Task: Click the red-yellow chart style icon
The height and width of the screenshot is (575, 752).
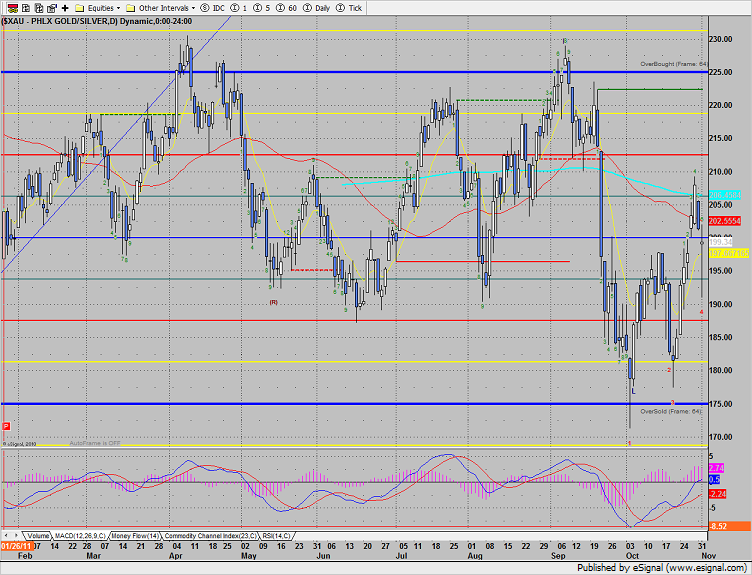Action: (x=13, y=8)
